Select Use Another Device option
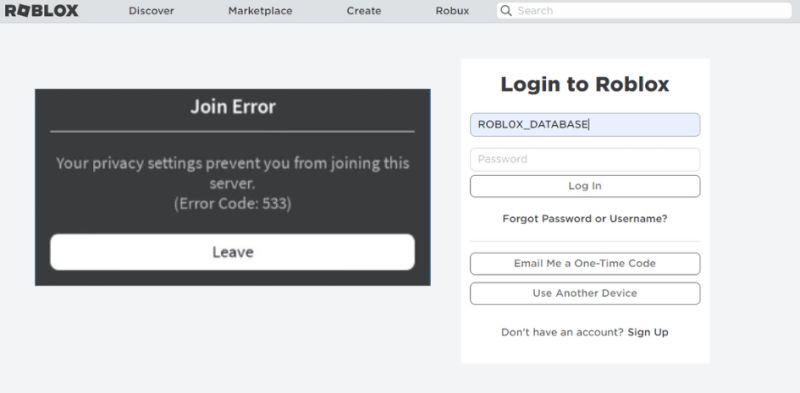Screen dimensions: 800x393 [x=585, y=293]
